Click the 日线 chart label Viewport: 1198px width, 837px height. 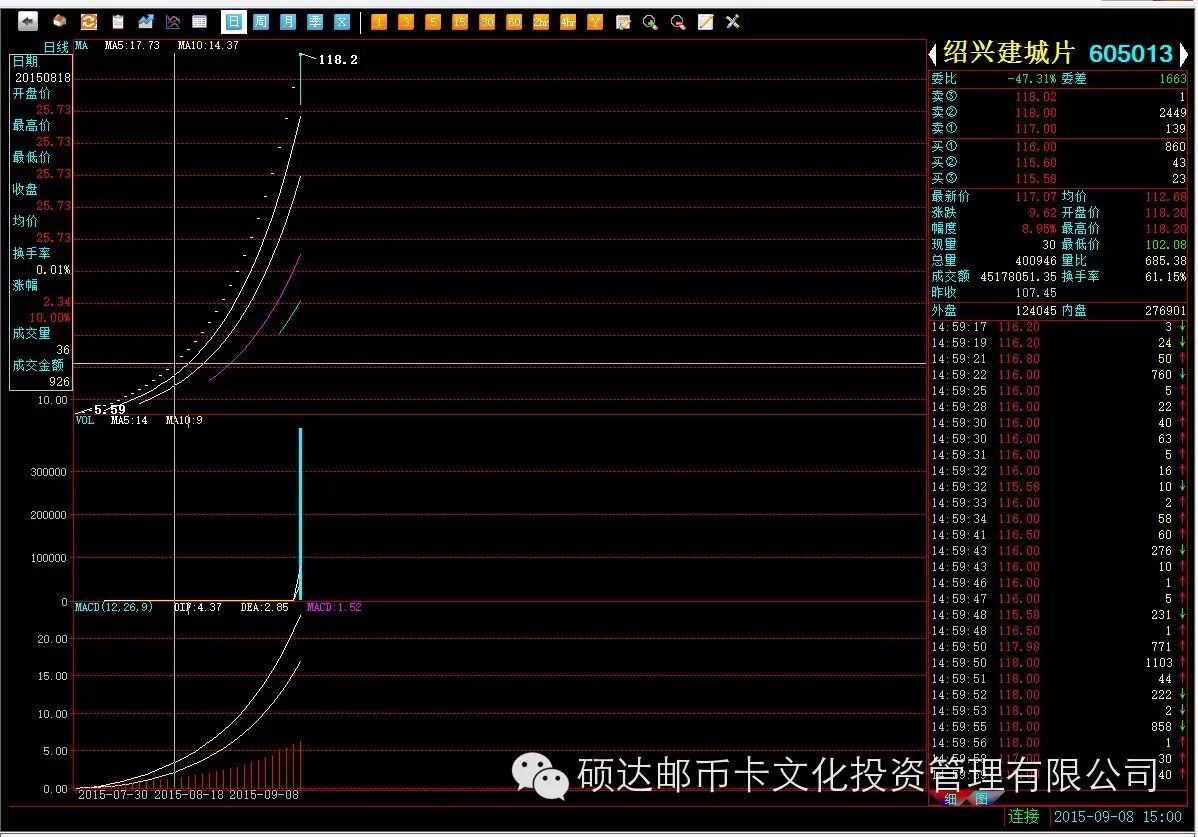(56, 47)
